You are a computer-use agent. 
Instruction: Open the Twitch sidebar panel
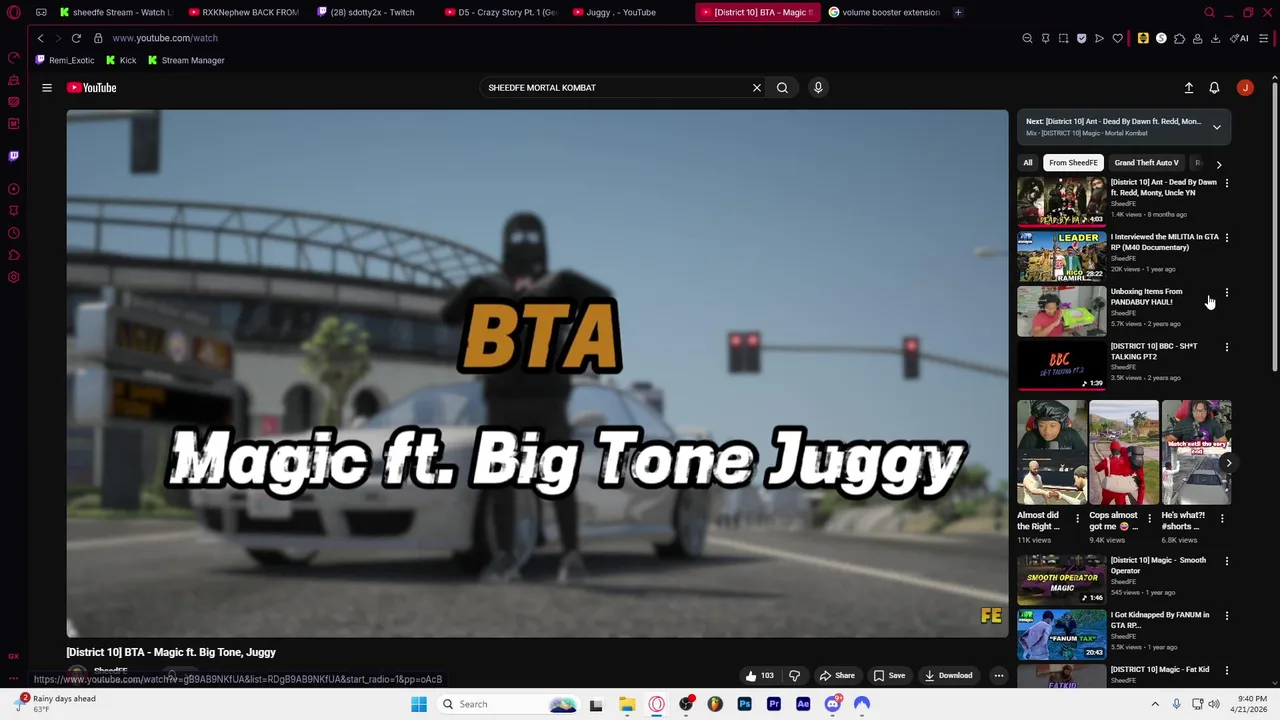point(14,156)
